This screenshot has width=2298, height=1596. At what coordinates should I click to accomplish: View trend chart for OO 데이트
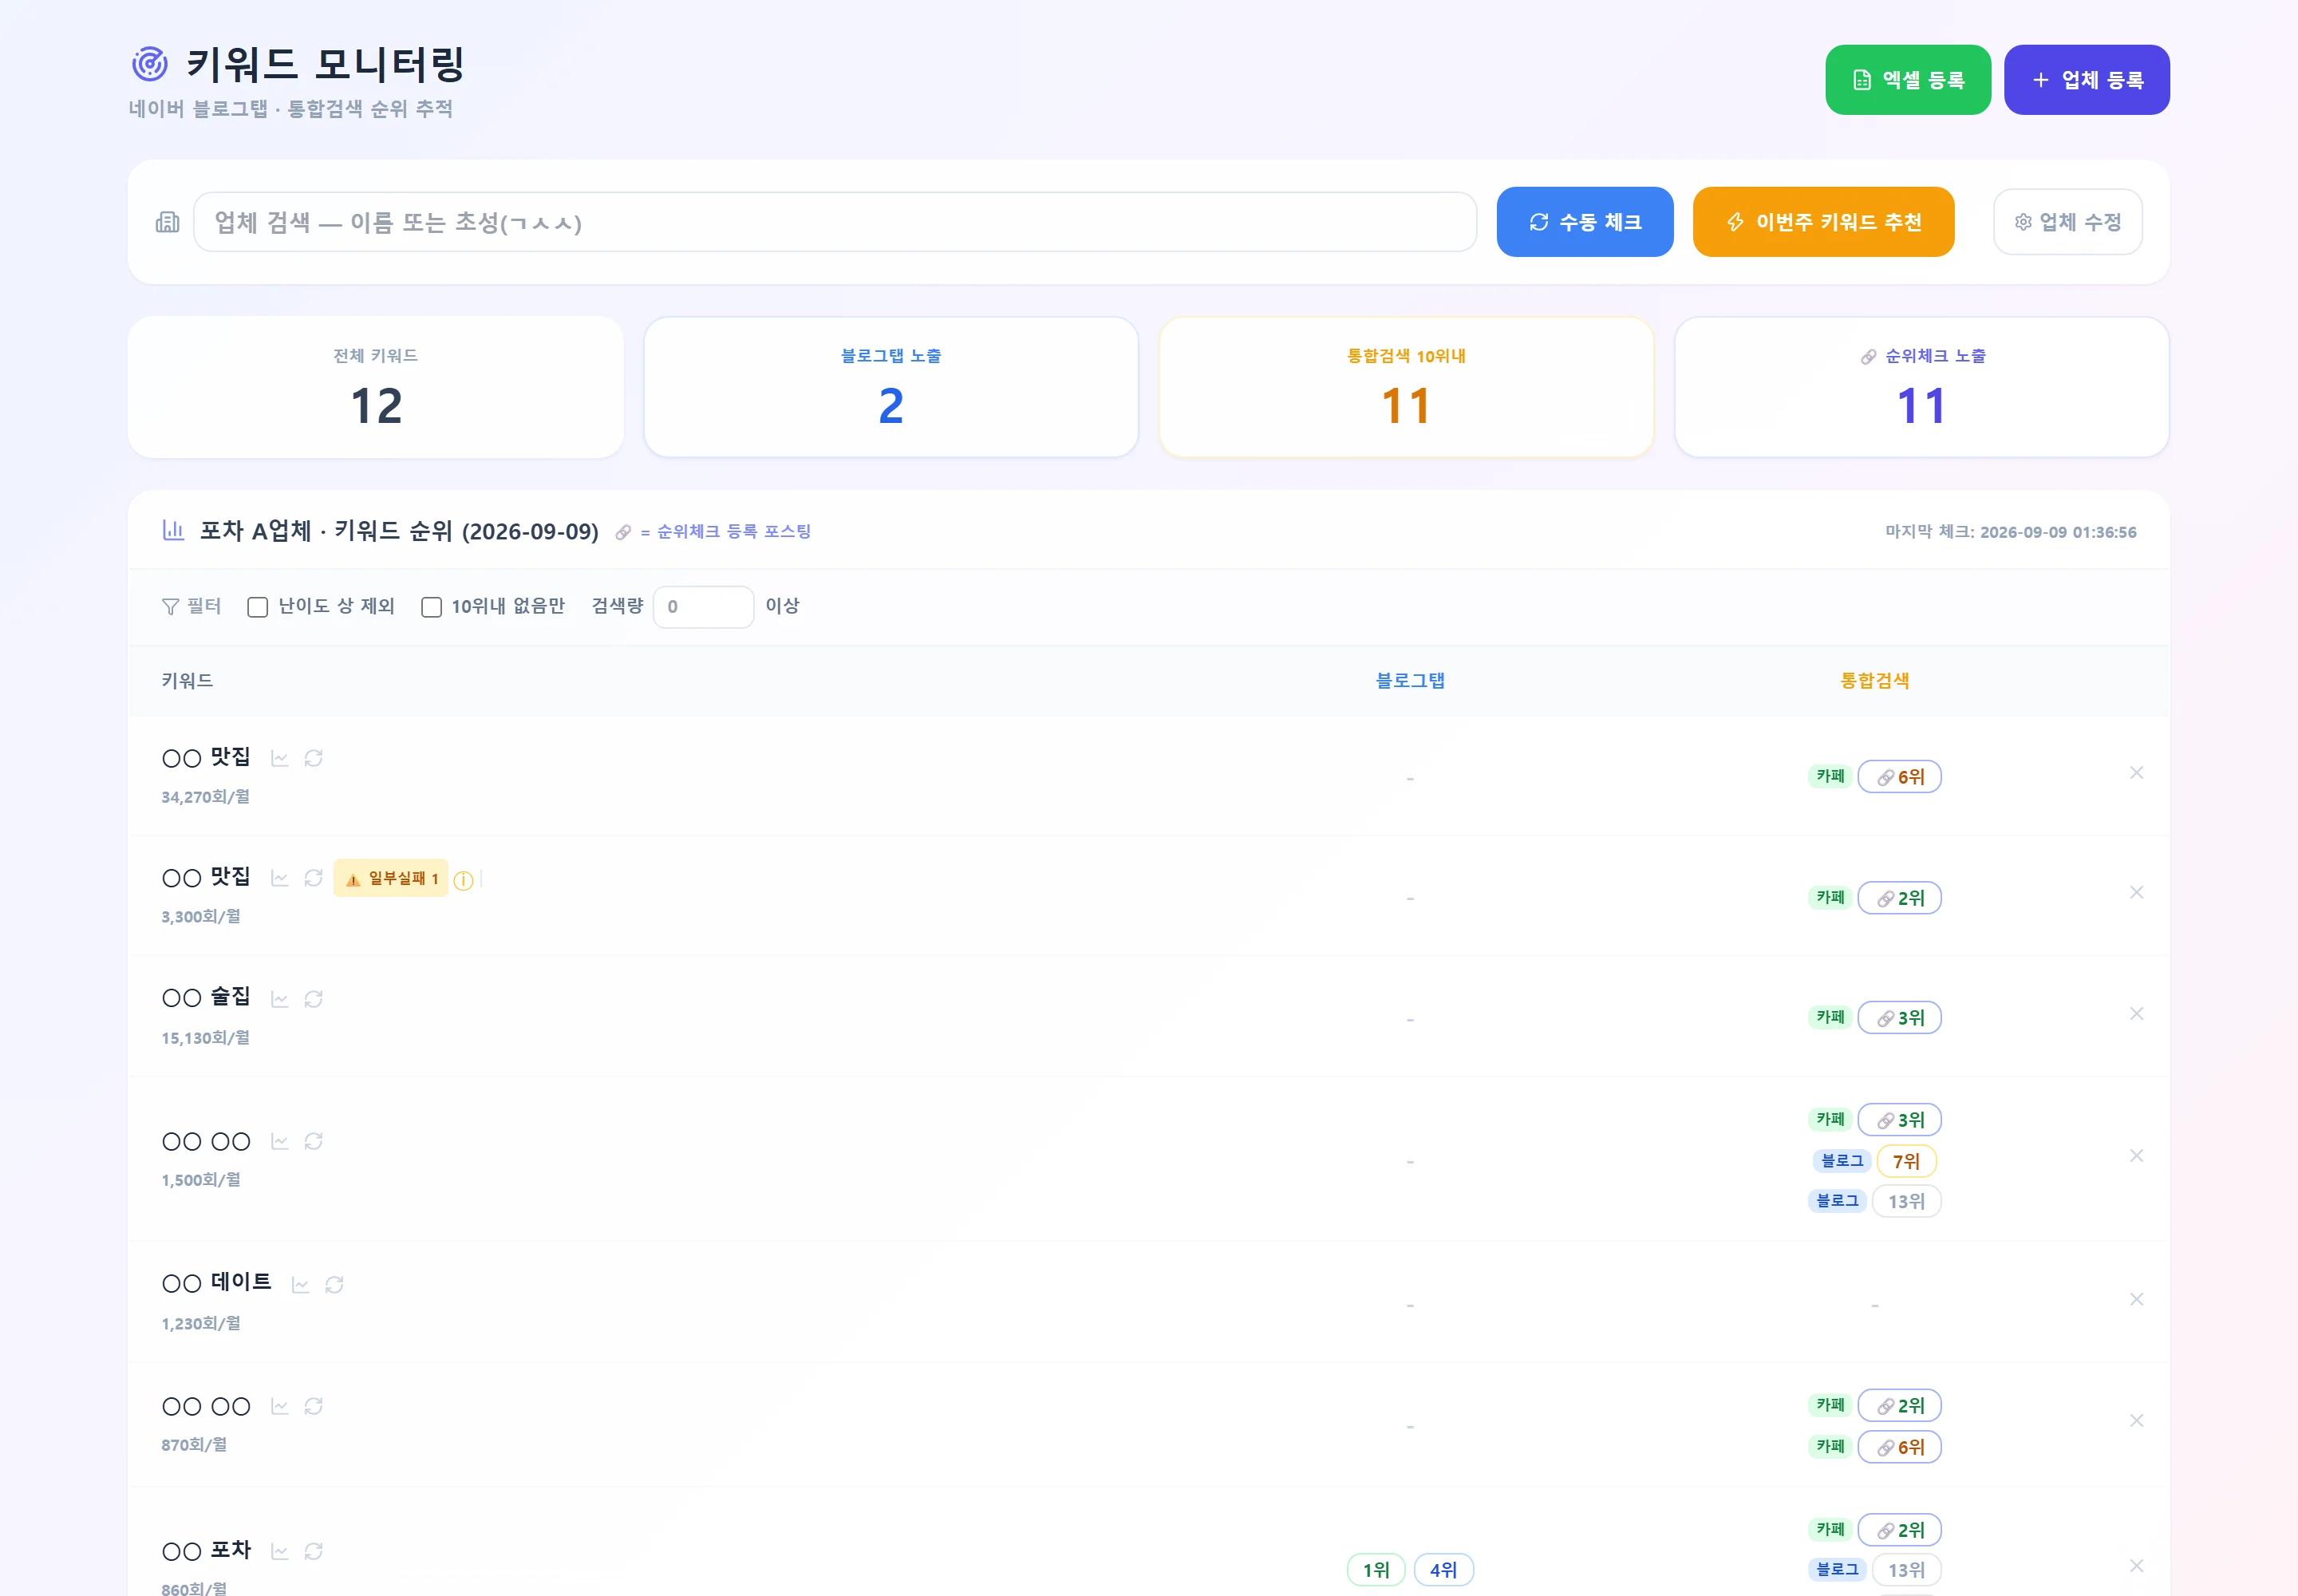300,1285
